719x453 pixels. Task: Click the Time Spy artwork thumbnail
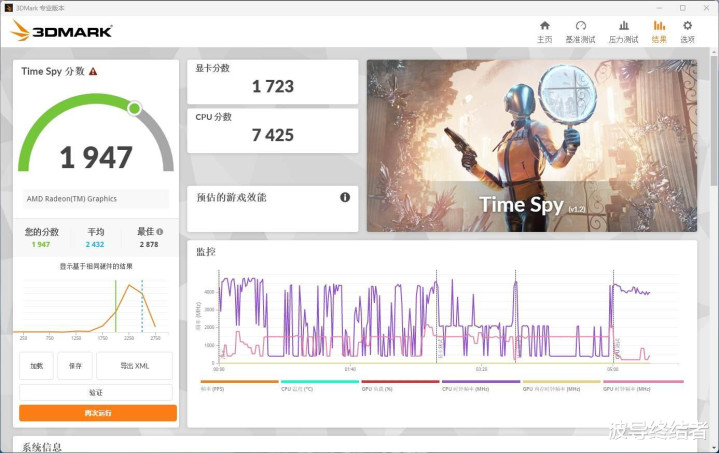(531, 146)
